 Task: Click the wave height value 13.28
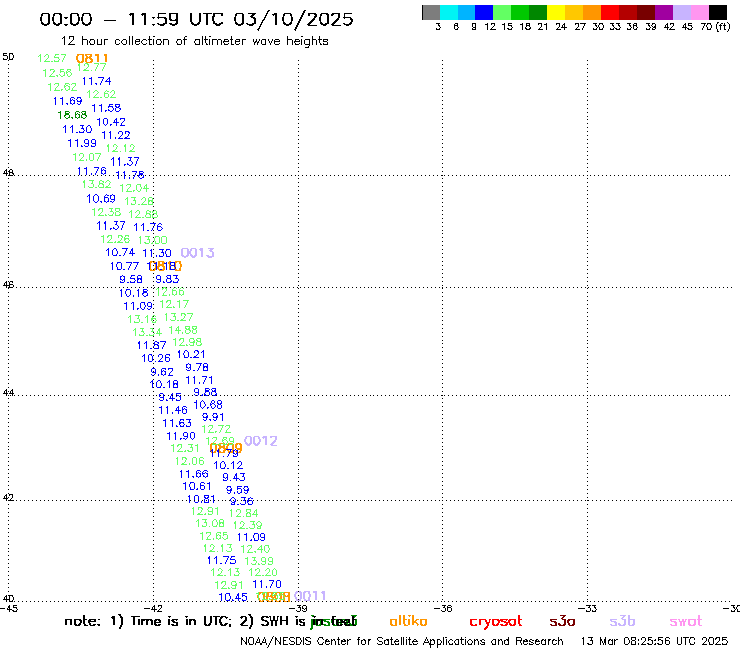coord(139,202)
